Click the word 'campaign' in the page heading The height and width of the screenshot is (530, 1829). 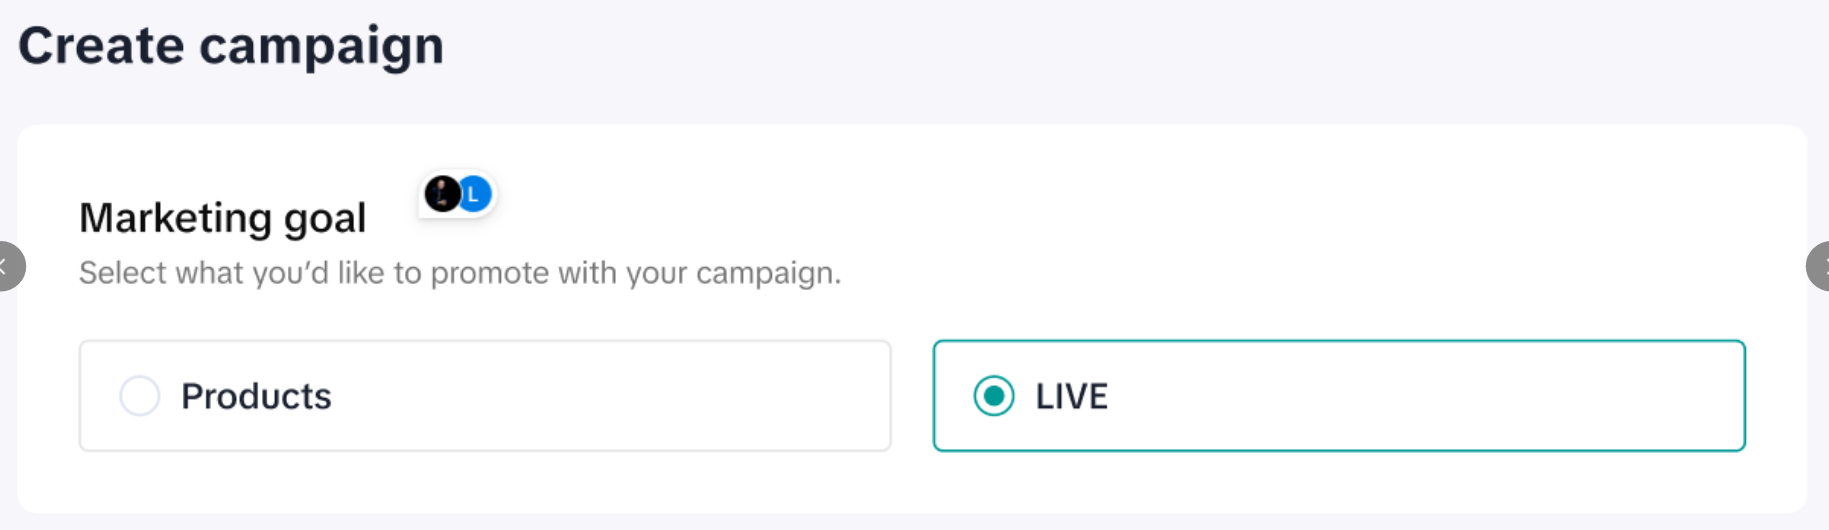(321, 47)
